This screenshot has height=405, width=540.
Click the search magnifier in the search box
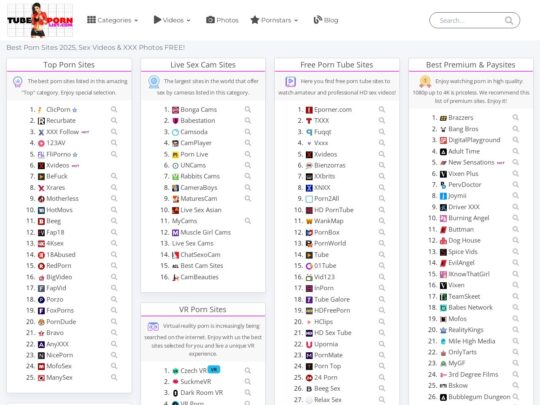pyautogui.click(x=509, y=20)
